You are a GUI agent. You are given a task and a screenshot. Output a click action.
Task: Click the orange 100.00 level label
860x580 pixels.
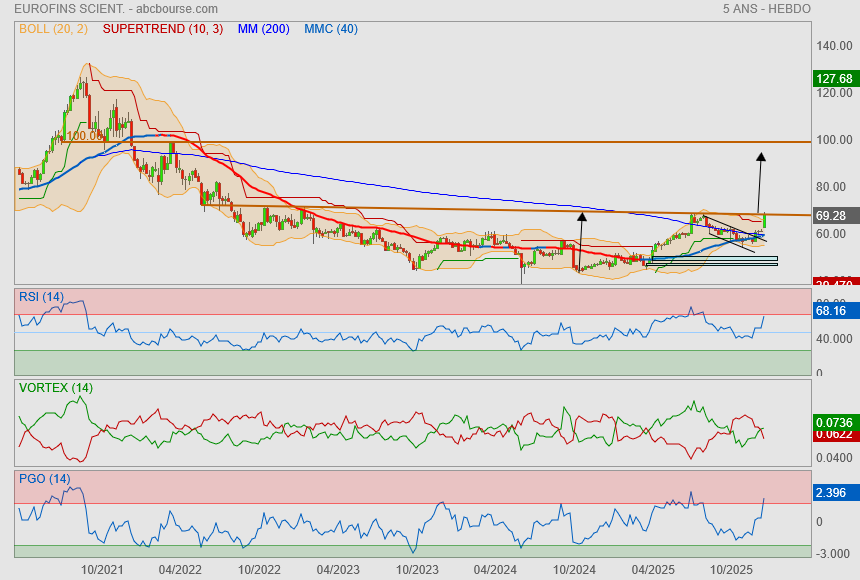tap(86, 136)
